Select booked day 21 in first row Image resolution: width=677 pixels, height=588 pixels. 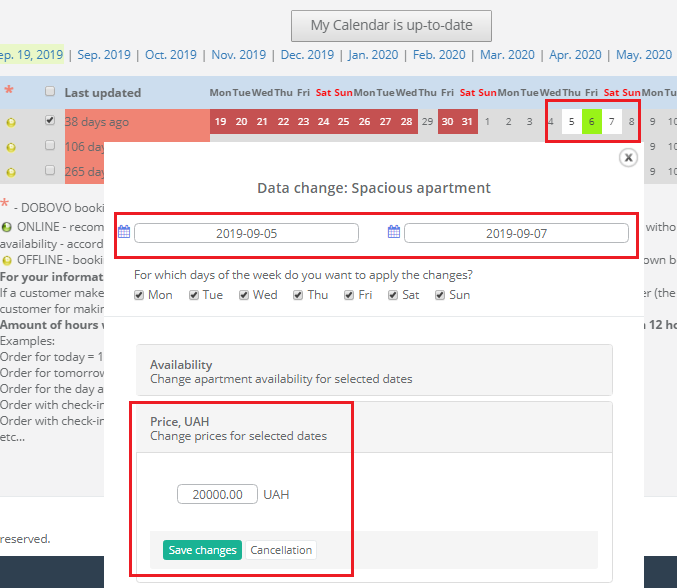[262, 122]
